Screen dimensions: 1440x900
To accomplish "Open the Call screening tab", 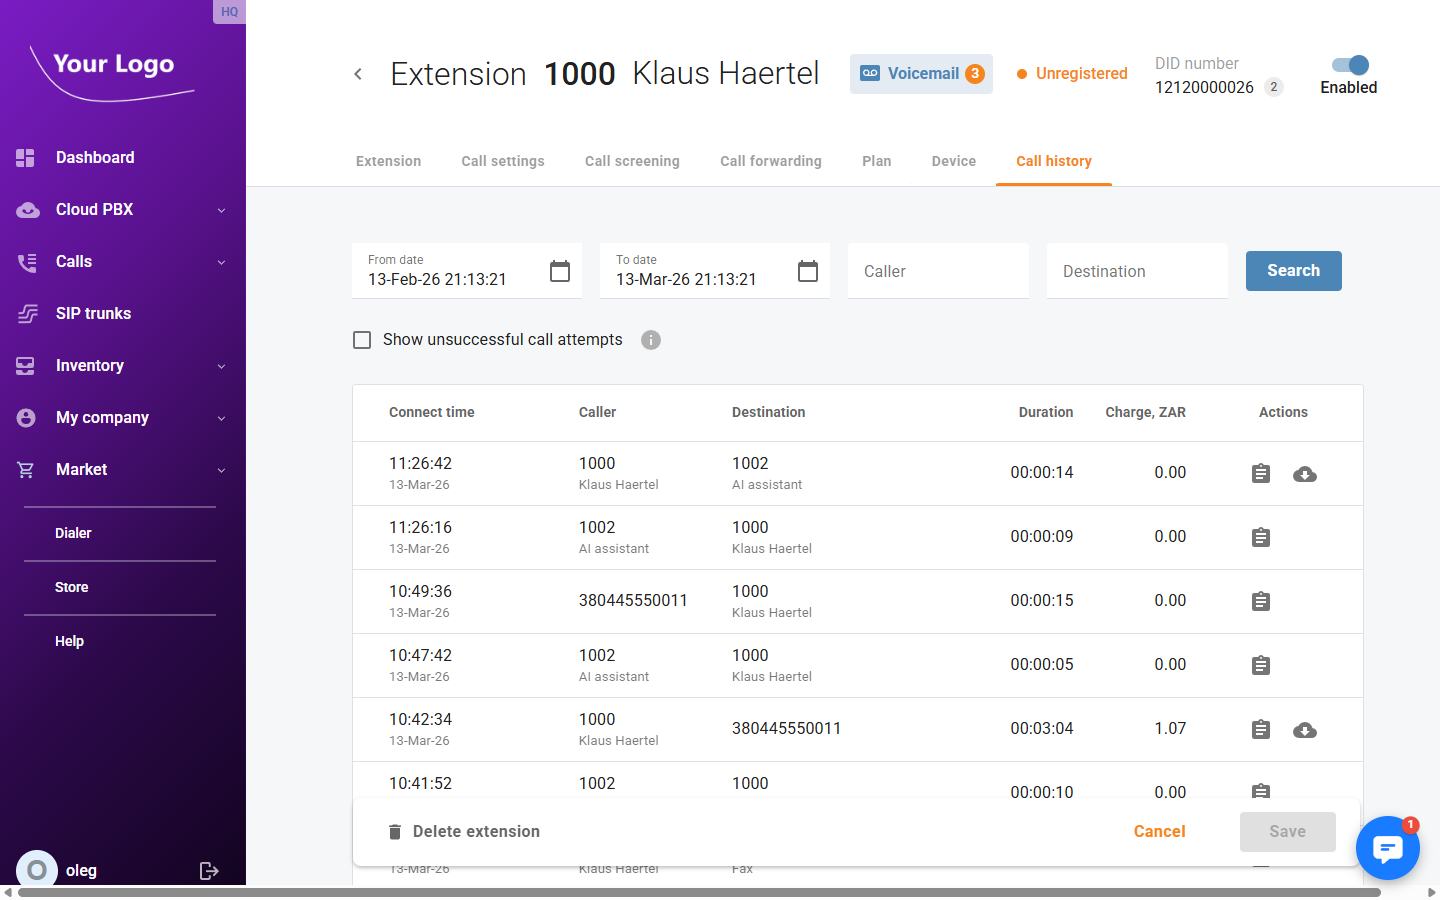I will click(632, 161).
